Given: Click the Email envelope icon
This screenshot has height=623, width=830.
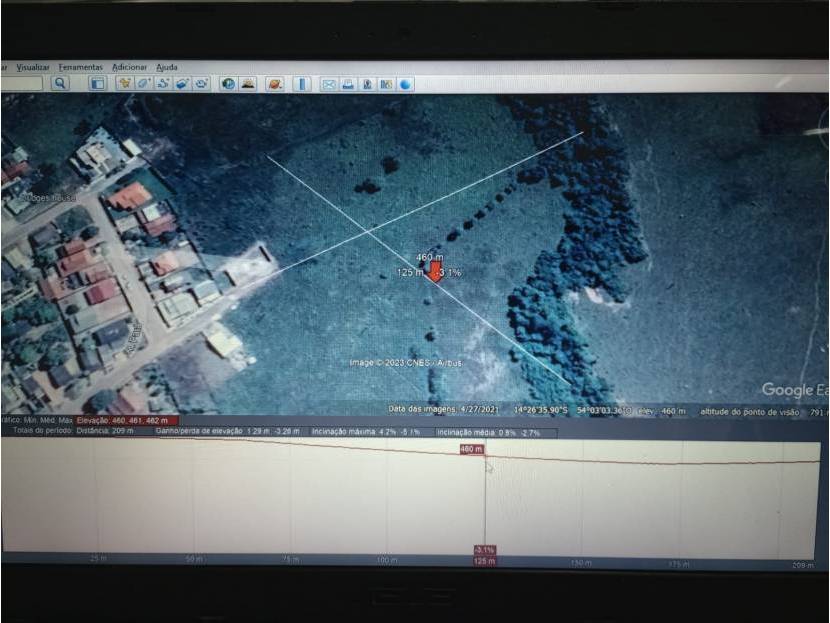Looking at the screenshot, I should tap(329, 84).
